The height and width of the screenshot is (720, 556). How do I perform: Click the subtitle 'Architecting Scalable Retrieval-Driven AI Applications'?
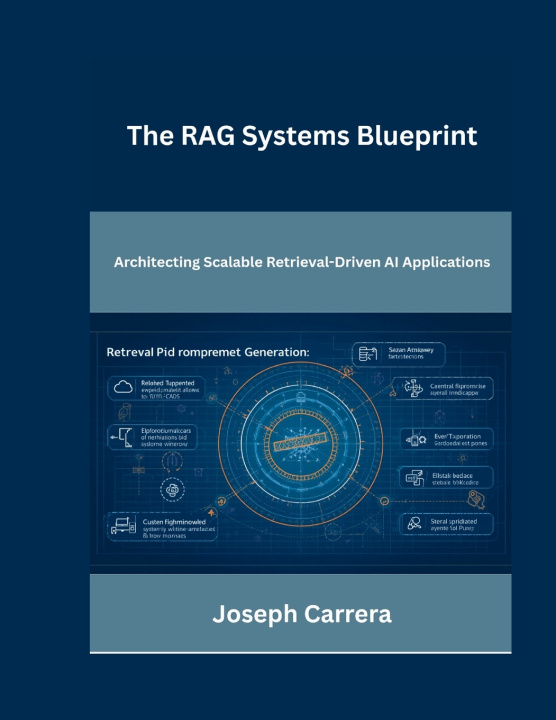click(x=302, y=262)
